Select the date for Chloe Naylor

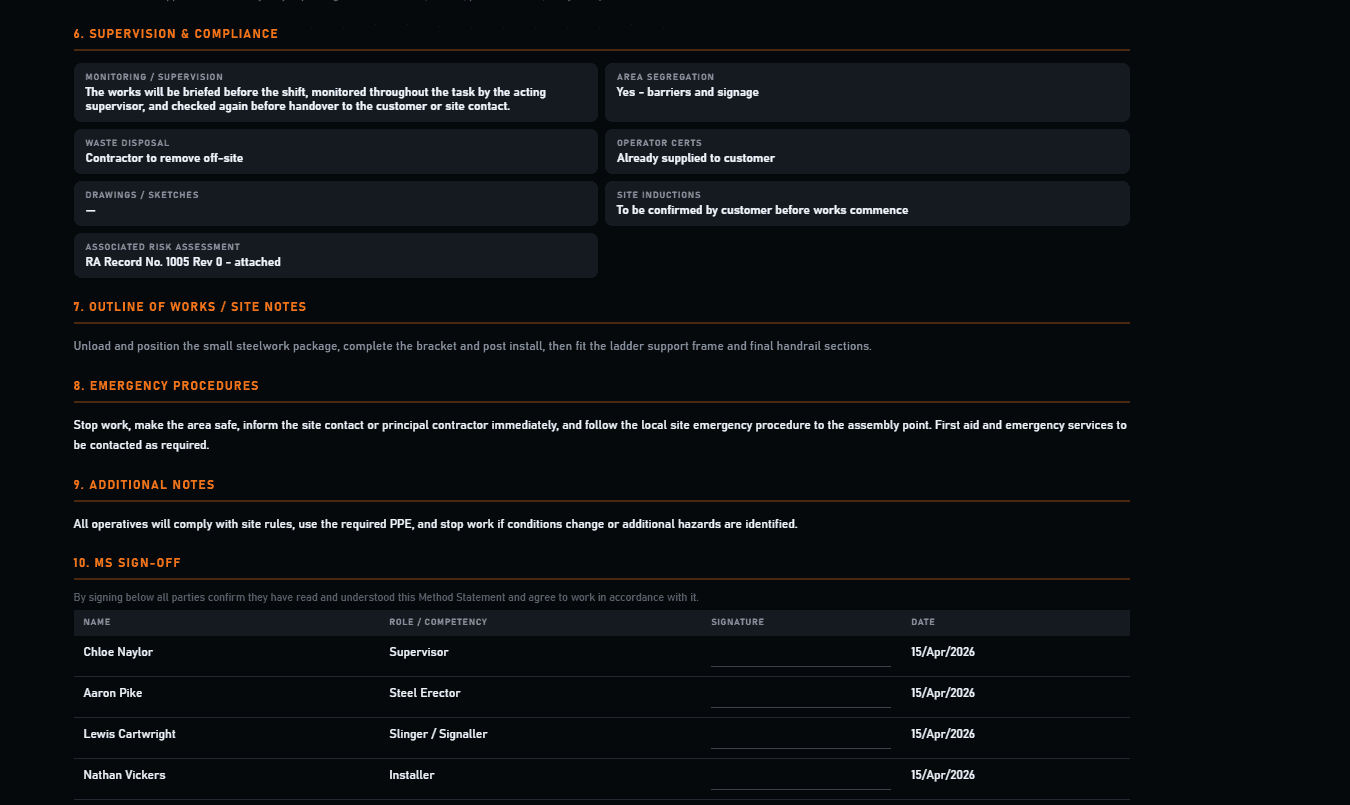tap(940, 652)
